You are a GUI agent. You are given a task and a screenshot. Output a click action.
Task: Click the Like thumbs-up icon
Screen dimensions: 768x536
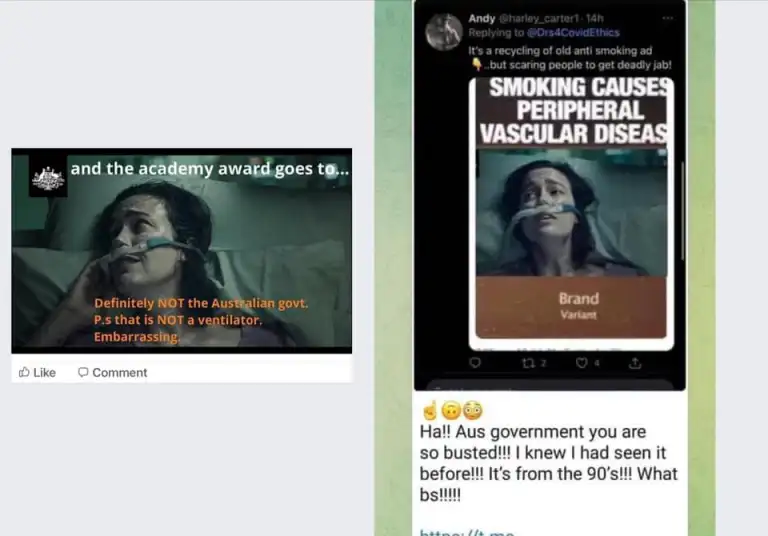click(24, 372)
